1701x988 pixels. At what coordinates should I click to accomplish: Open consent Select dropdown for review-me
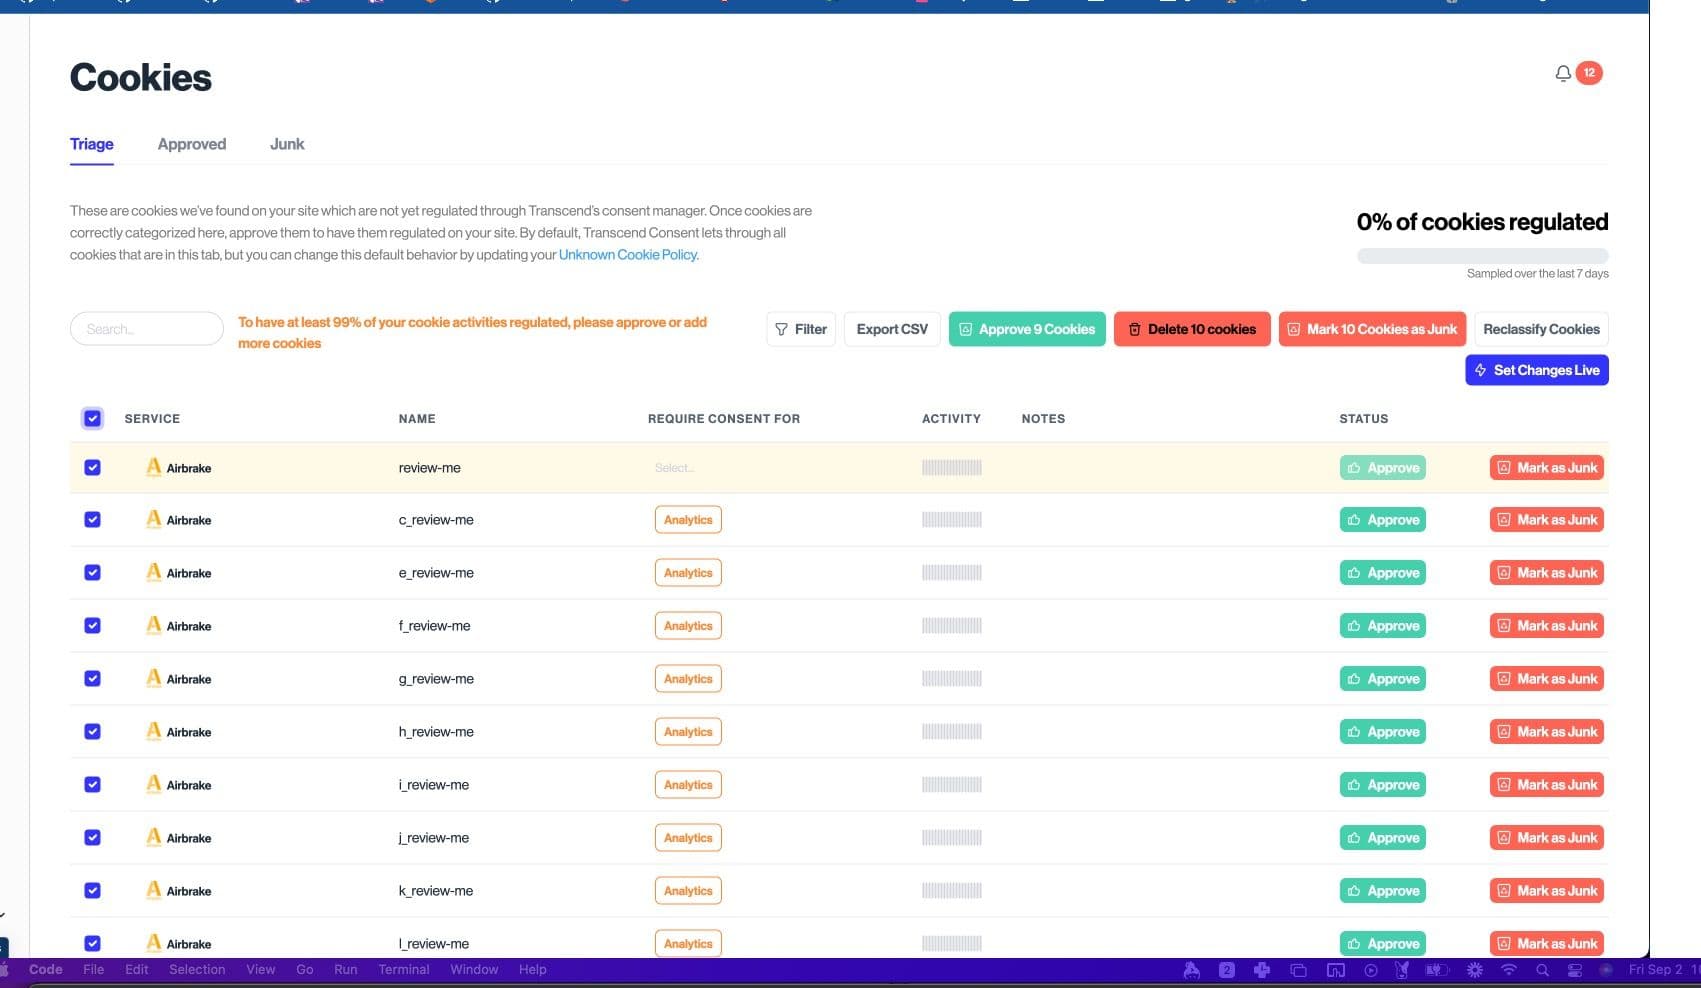coord(675,468)
